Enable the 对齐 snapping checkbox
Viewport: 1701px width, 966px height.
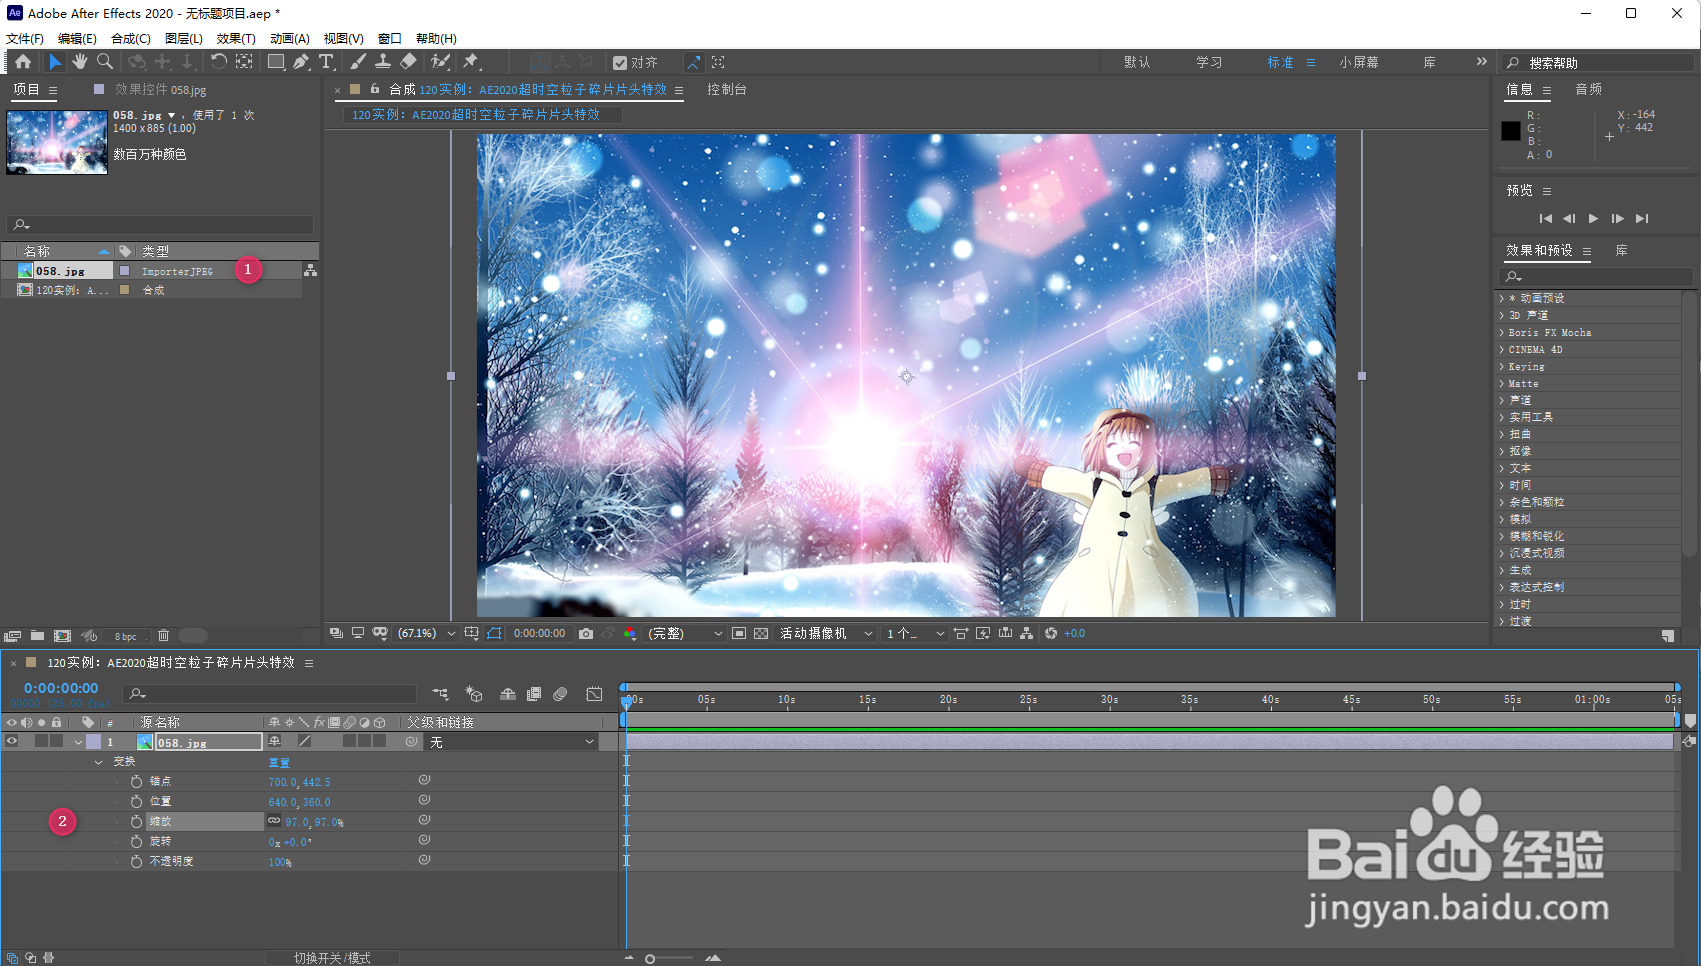(620, 63)
